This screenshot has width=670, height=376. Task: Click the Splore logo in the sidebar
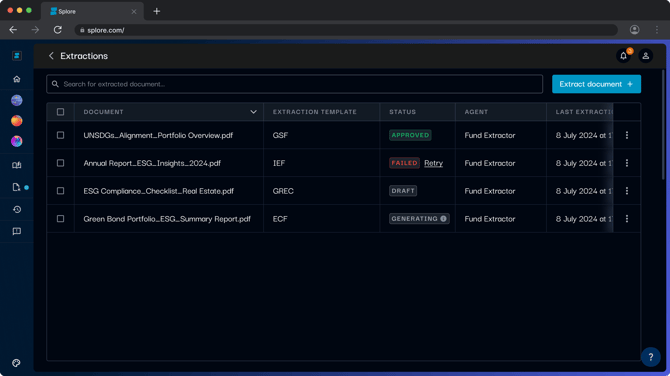coord(17,56)
